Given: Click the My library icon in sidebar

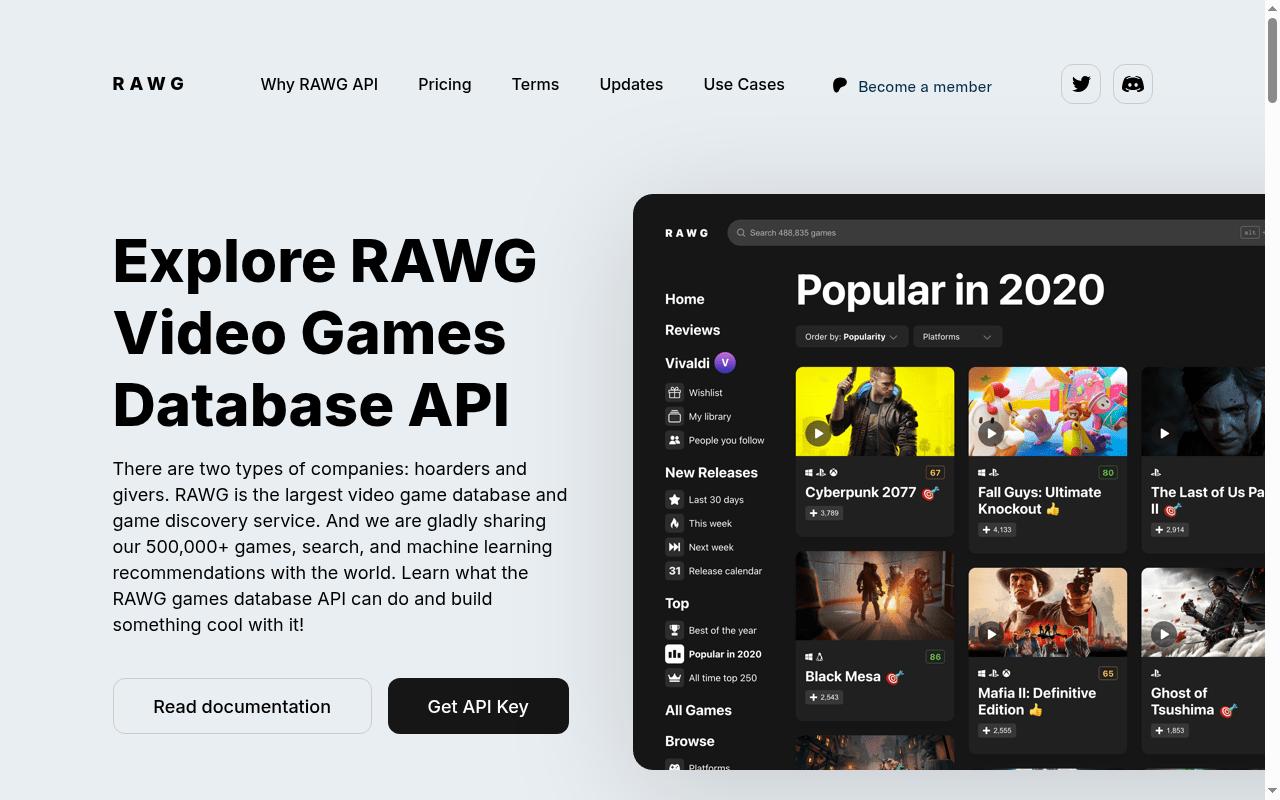Looking at the screenshot, I should (x=674, y=416).
